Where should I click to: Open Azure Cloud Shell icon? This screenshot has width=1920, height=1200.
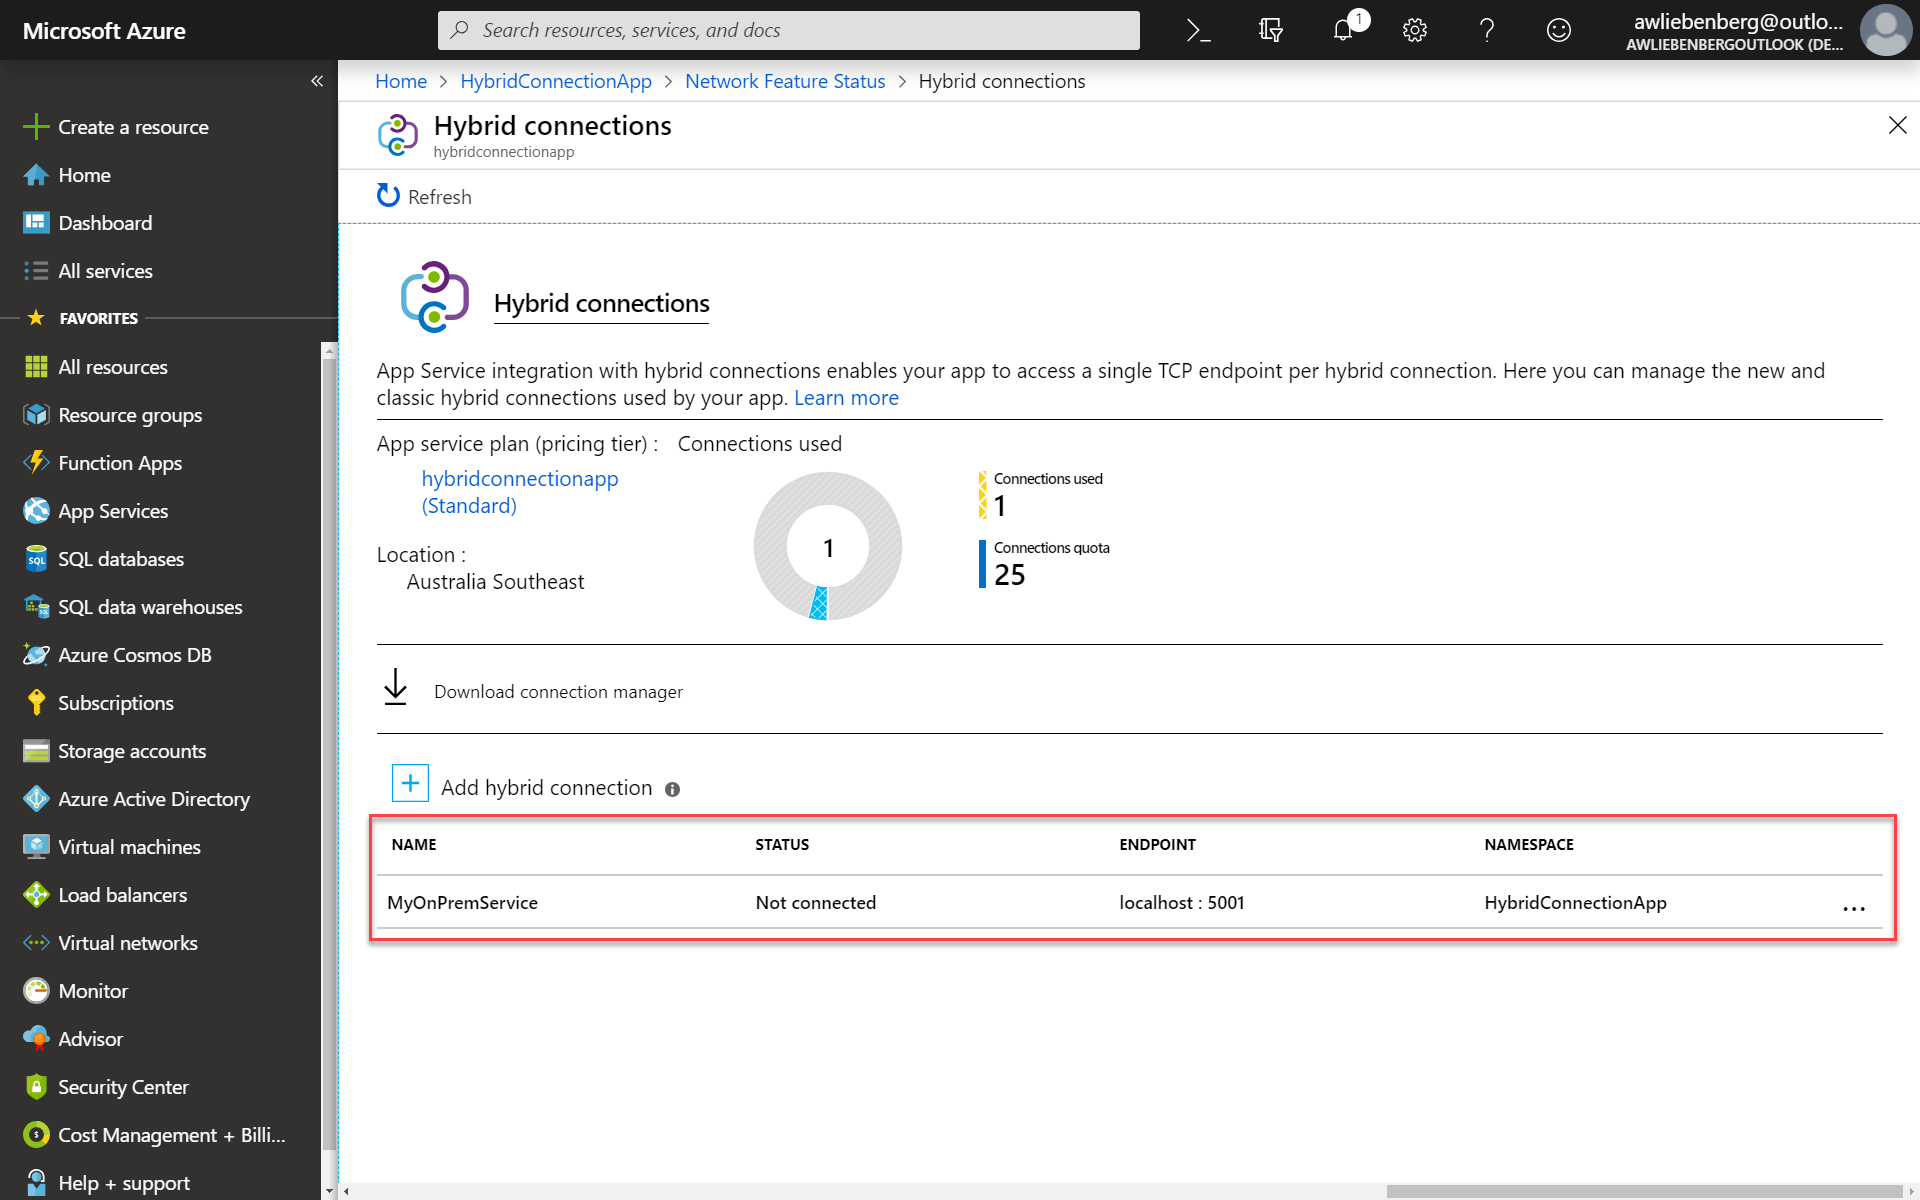[1198, 30]
